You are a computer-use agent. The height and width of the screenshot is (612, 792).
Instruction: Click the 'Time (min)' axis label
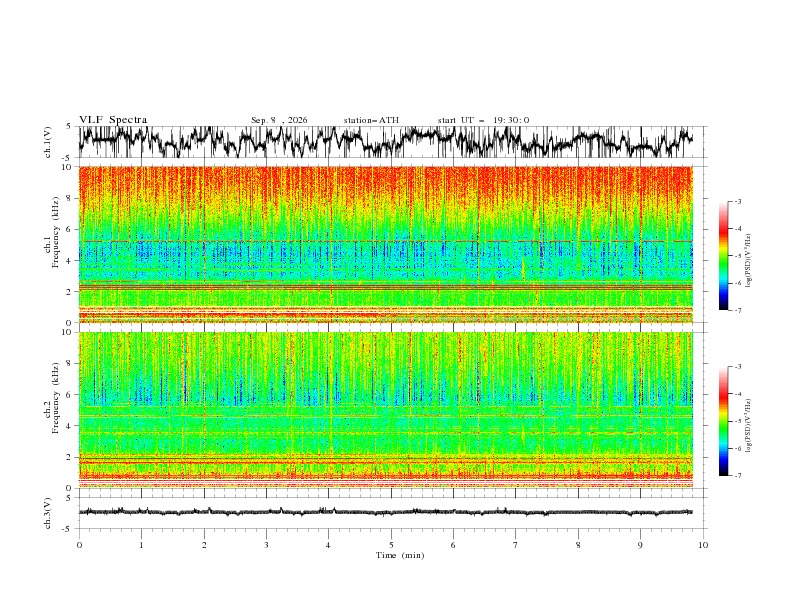tap(400, 555)
